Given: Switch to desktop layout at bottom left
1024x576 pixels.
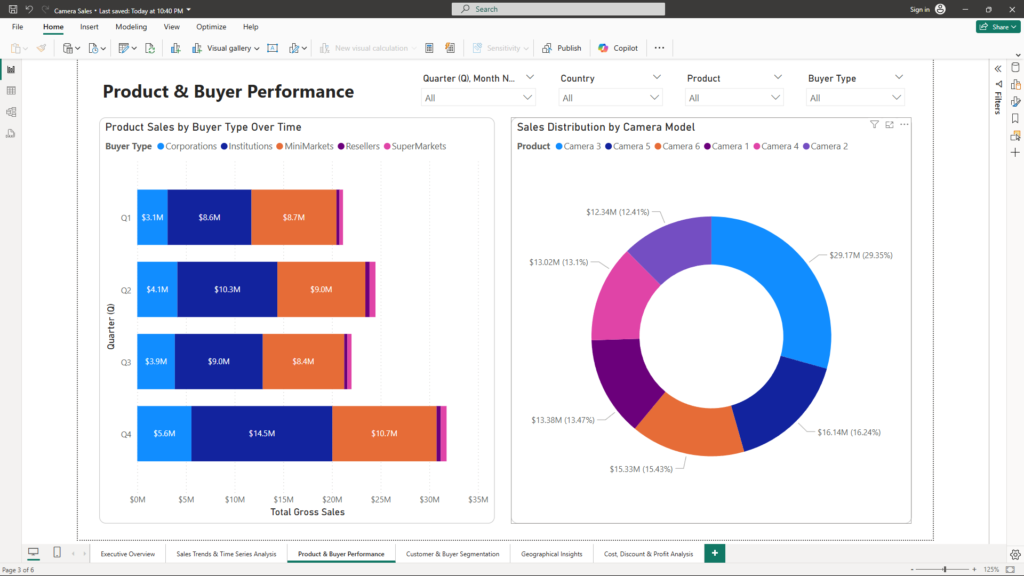Looking at the screenshot, I should click(33, 553).
